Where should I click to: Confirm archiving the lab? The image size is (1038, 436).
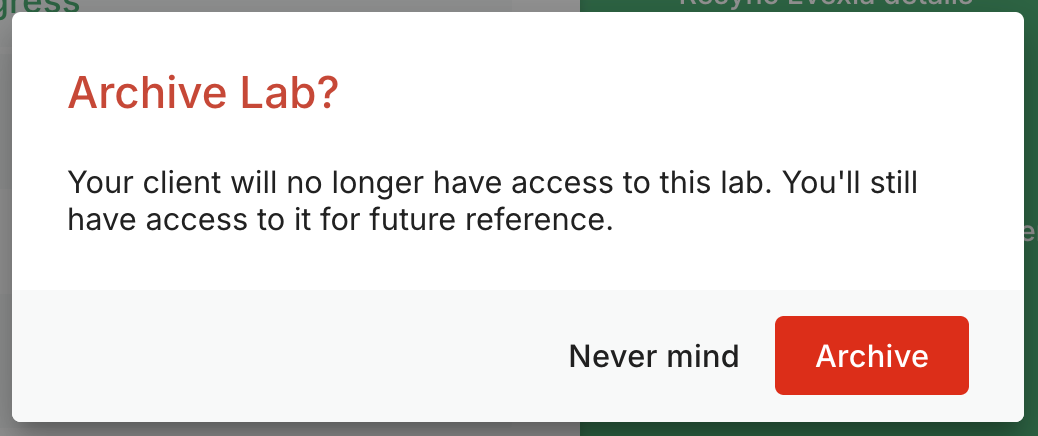tap(871, 356)
